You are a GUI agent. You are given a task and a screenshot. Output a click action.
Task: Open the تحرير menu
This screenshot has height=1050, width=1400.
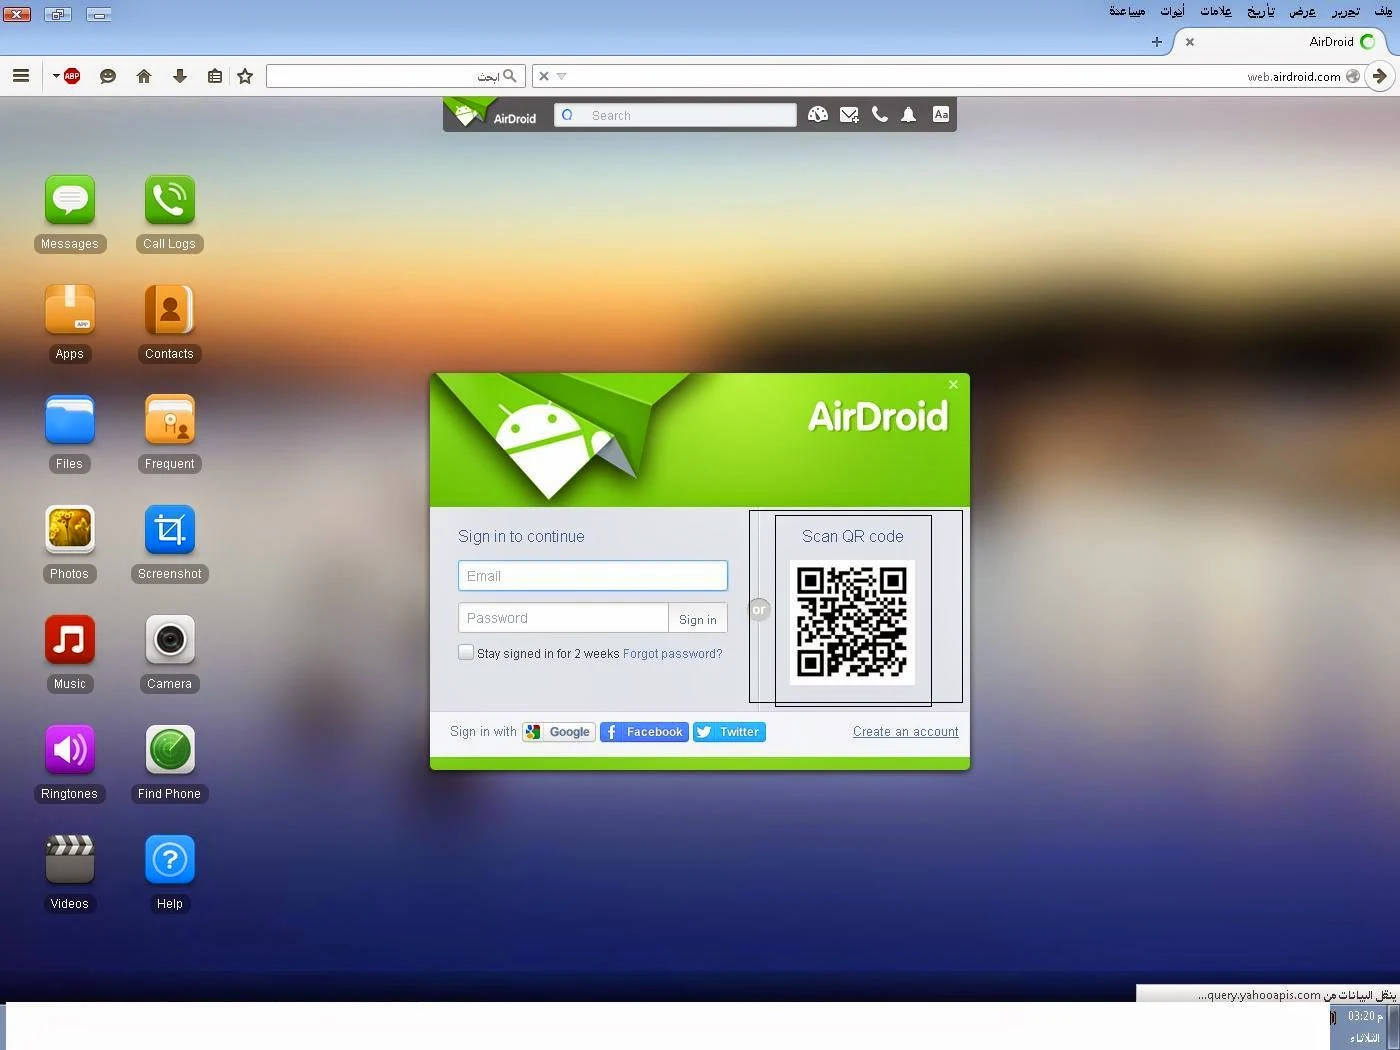(1346, 12)
